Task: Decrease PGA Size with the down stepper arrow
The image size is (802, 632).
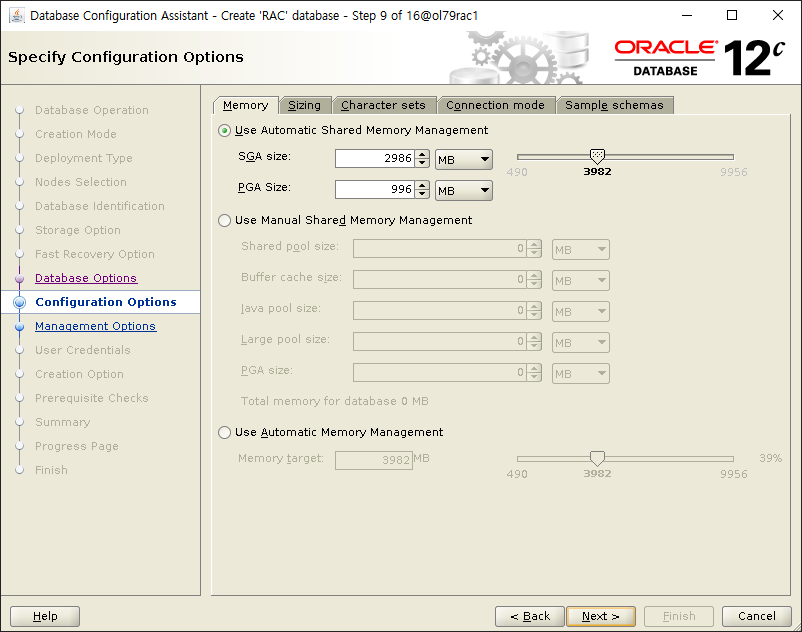Action: [422, 193]
